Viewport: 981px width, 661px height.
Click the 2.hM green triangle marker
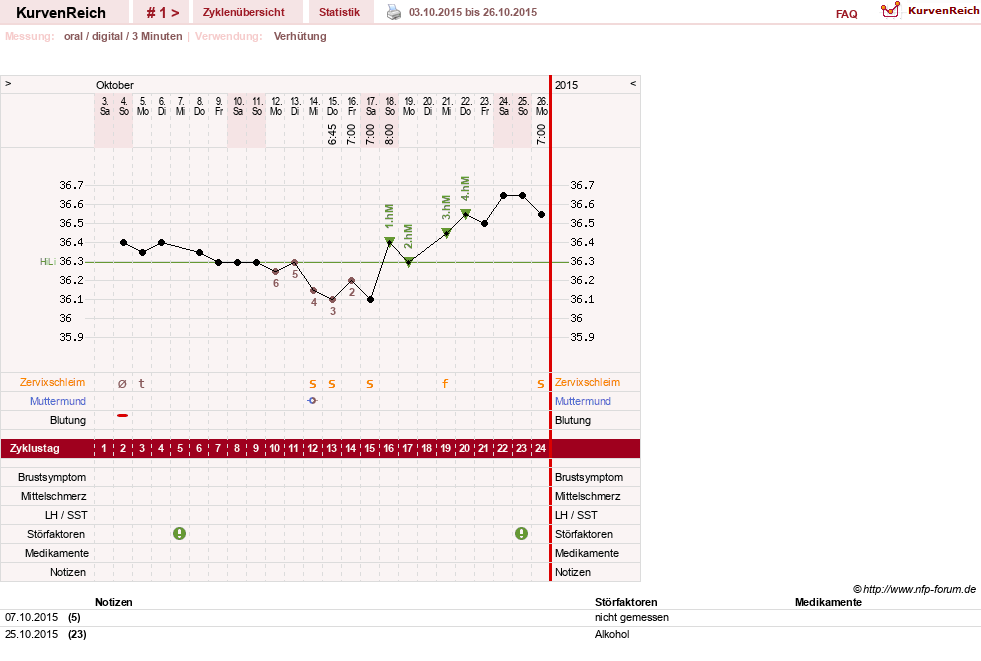[x=409, y=262]
